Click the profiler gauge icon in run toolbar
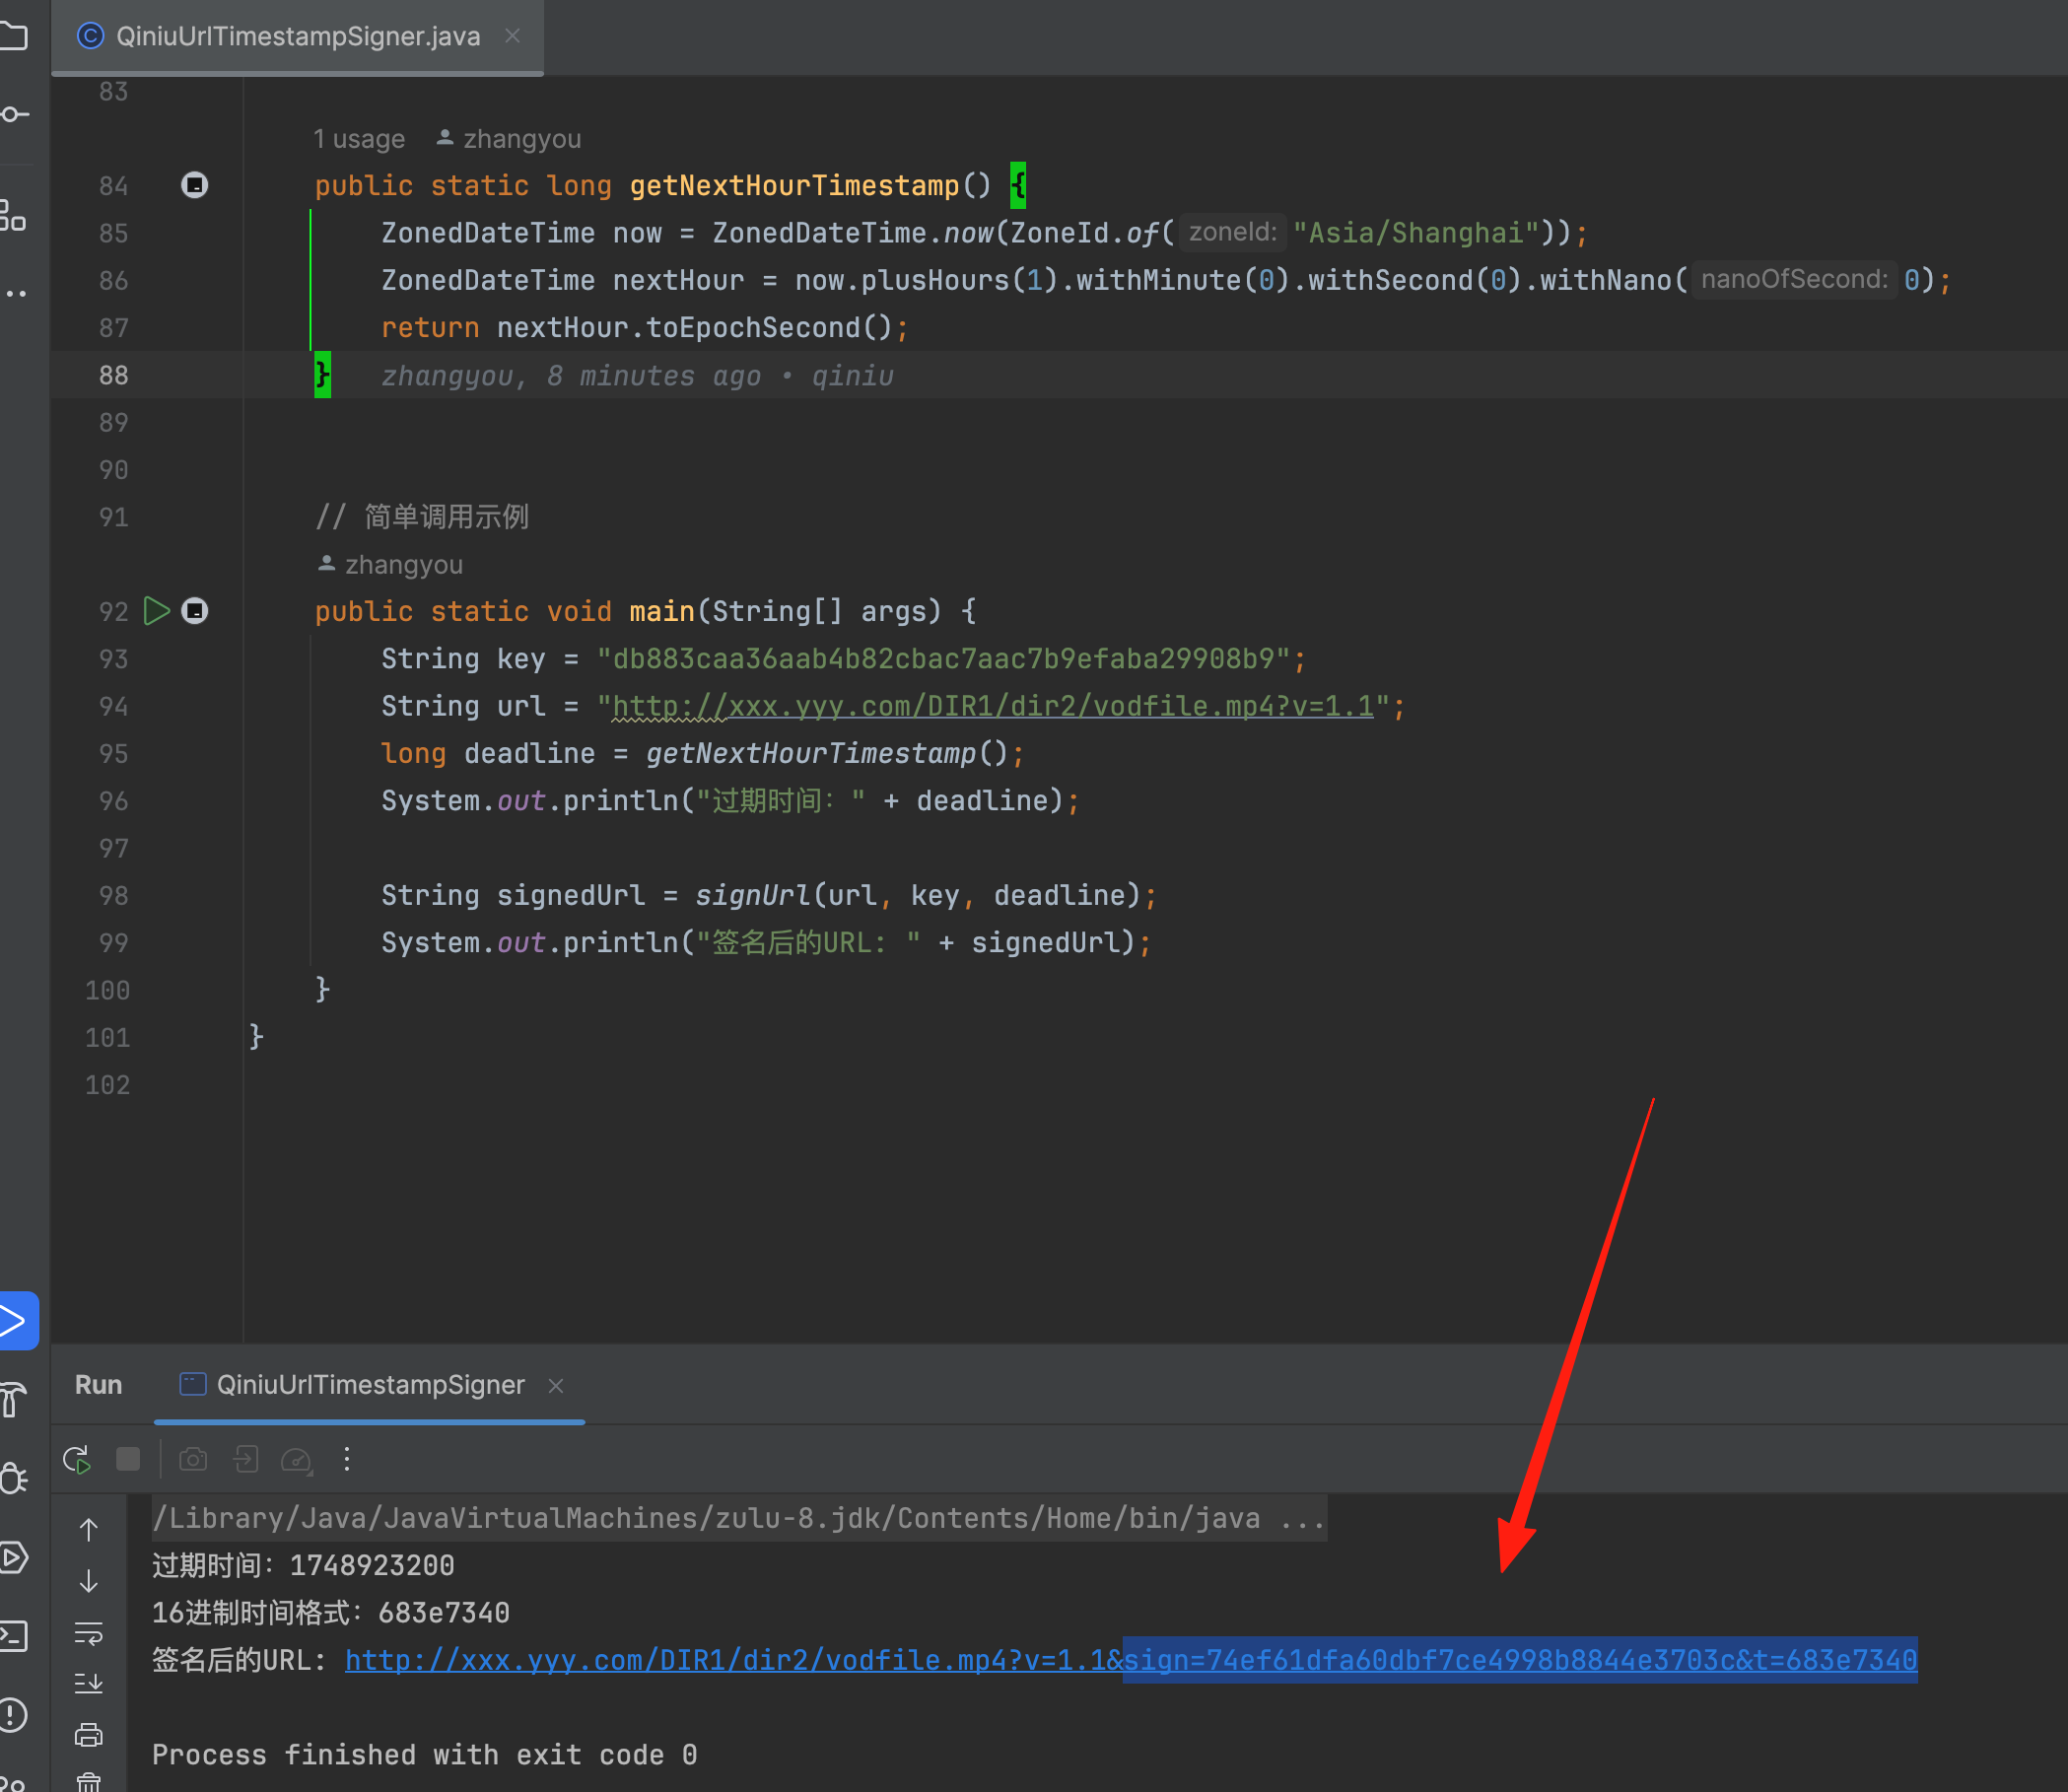2068x1792 pixels. (x=296, y=1460)
